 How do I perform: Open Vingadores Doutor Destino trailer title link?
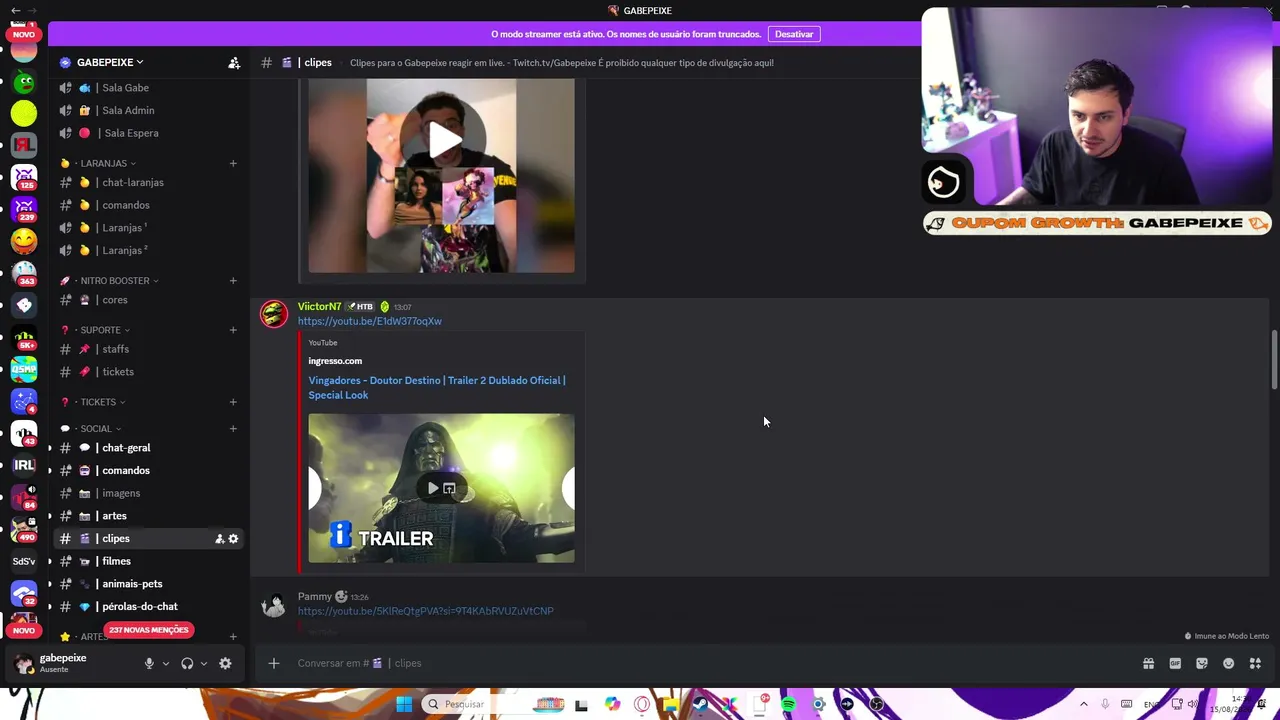coord(437,388)
